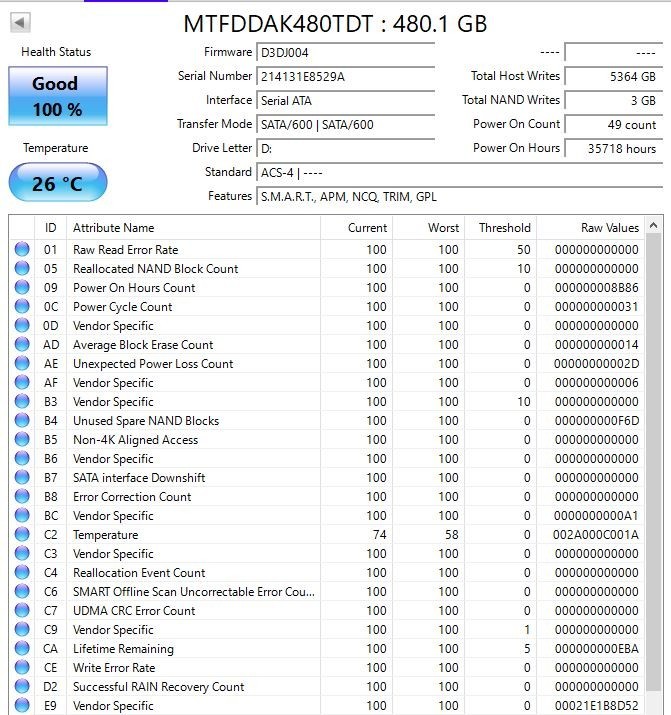
Task: Sort by Current column header
Action: coord(356,228)
